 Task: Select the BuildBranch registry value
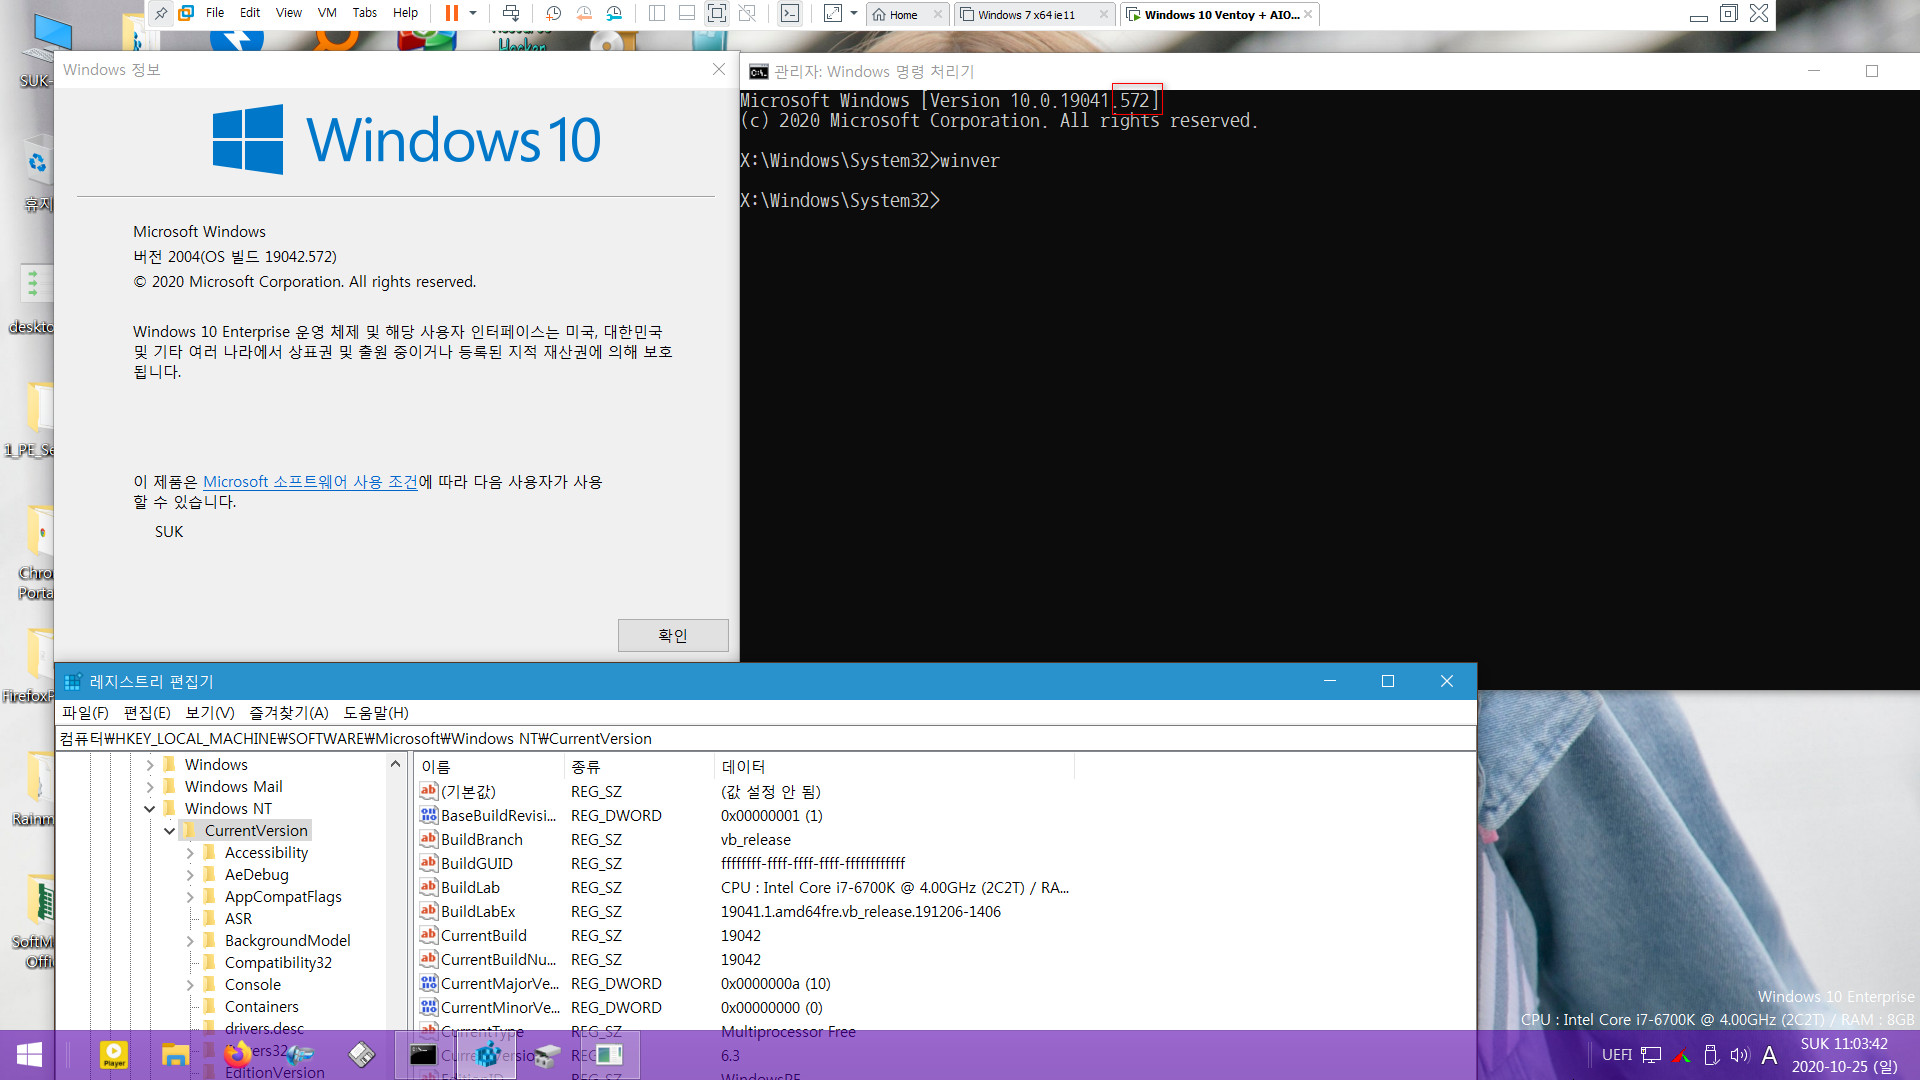pos(481,840)
